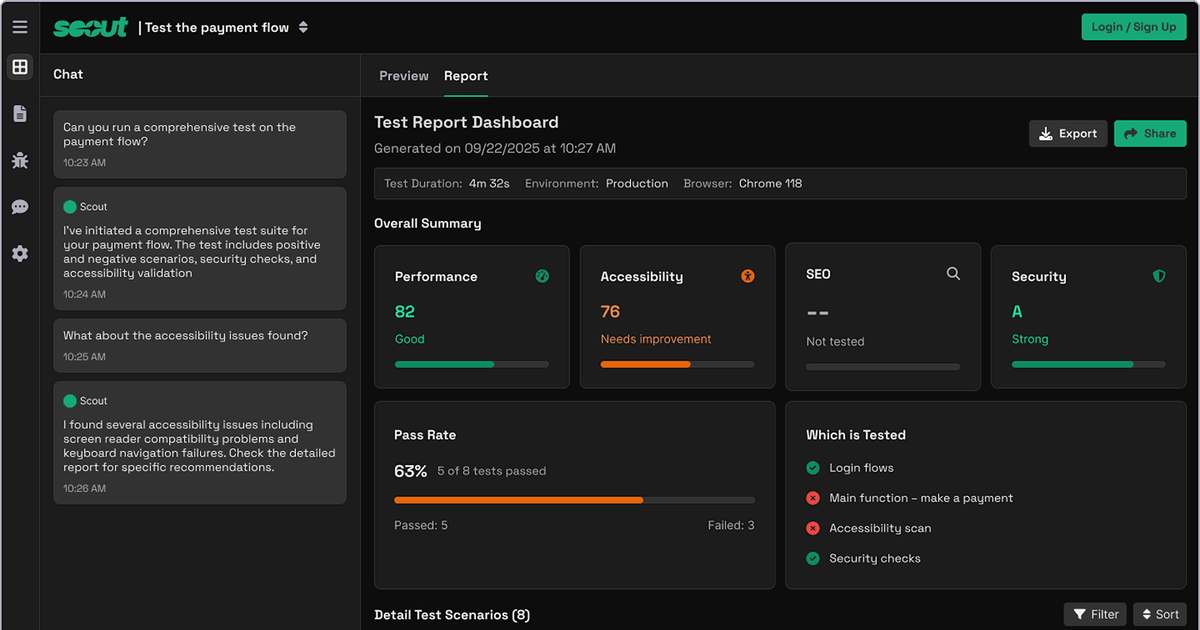Open the settings gear in sidebar
Screen dimensions: 1200x630
pos(20,254)
